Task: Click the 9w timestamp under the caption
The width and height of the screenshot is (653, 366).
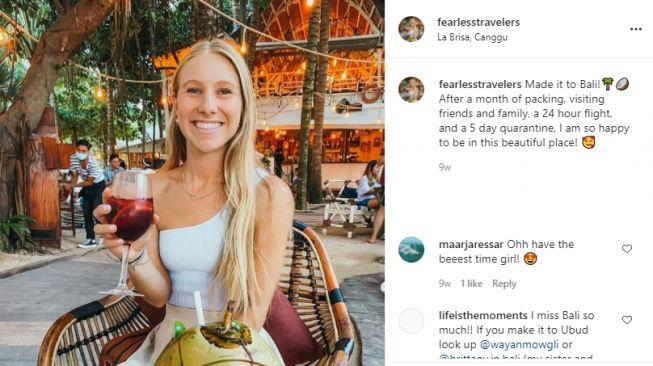Action: (444, 167)
